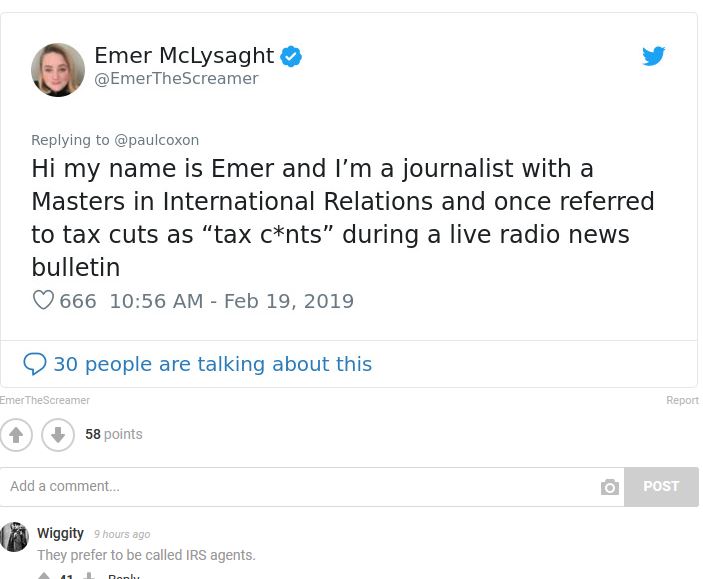Open the @EmerTheScreamer handle link
This screenshot has width=703, height=579.
click(176, 78)
